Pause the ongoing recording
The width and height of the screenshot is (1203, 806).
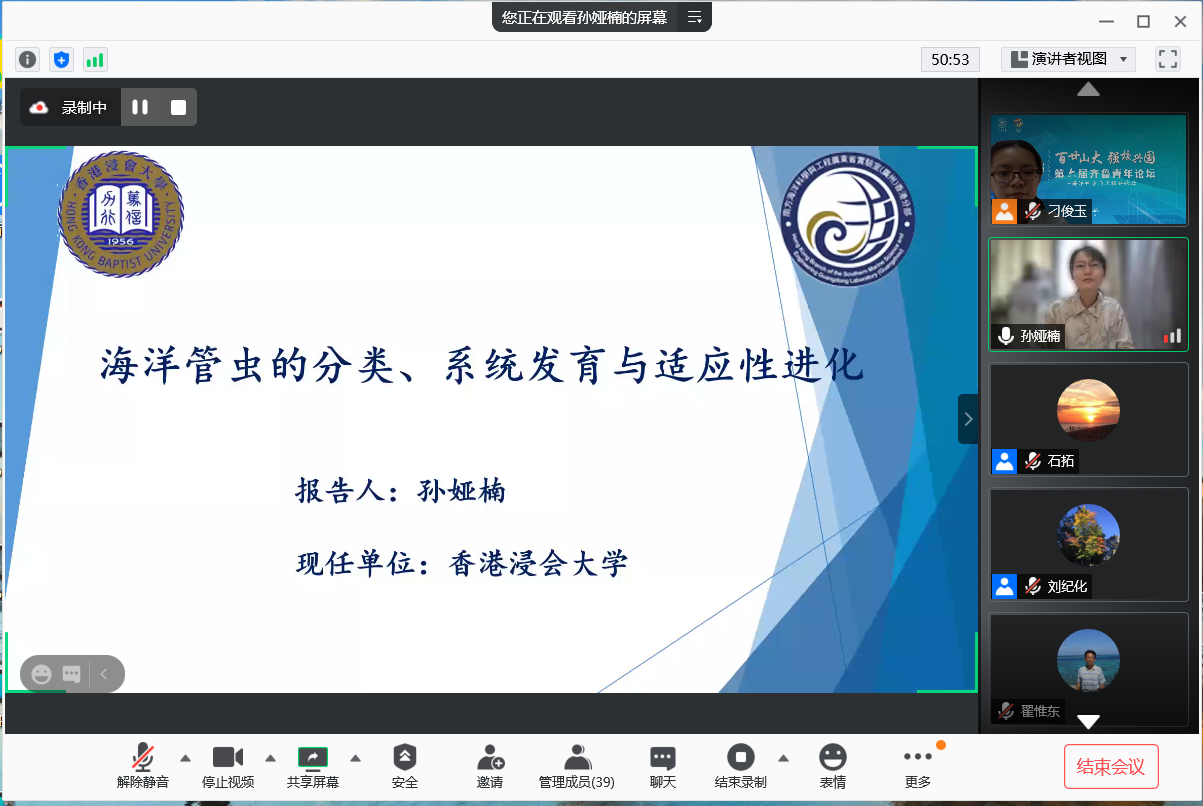[x=140, y=107]
